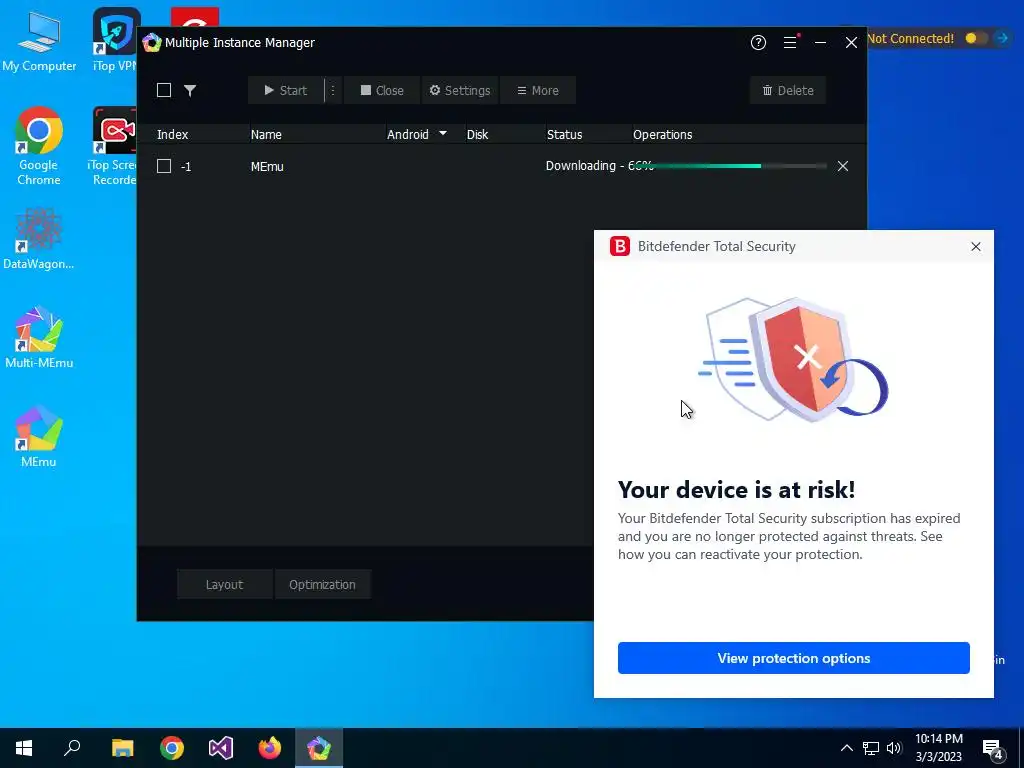Toggle the VPN Not Connected switch
The image size is (1024, 768).
click(x=976, y=39)
